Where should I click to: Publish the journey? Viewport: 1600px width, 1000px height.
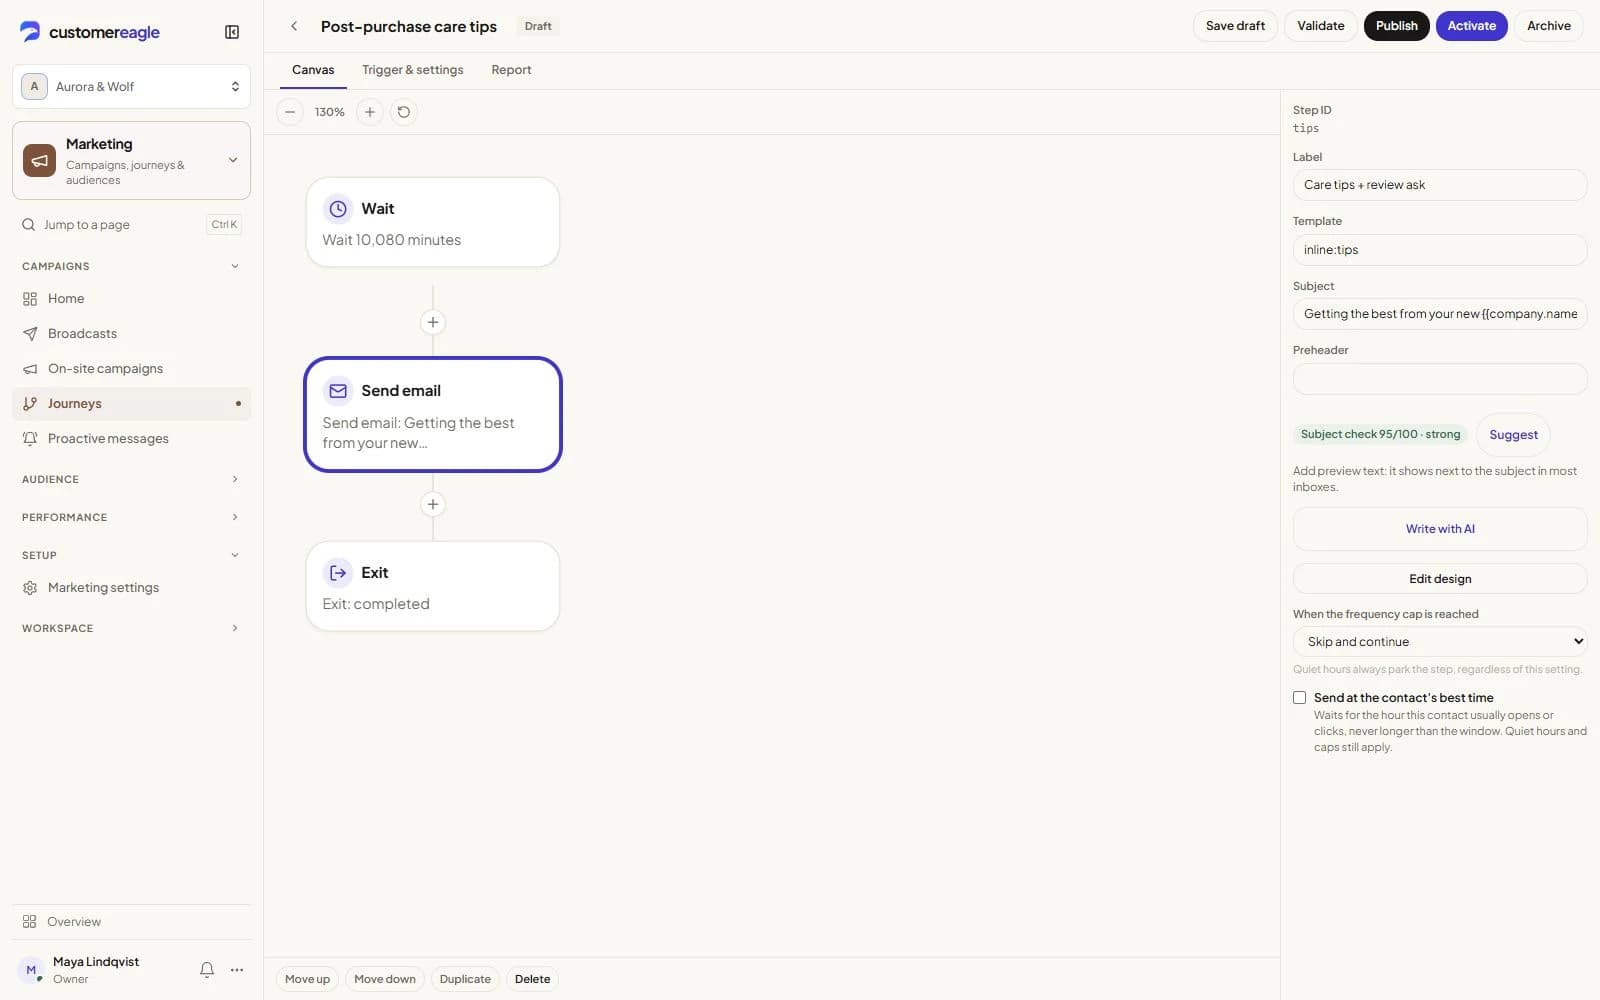pyautogui.click(x=1396, y=26)
